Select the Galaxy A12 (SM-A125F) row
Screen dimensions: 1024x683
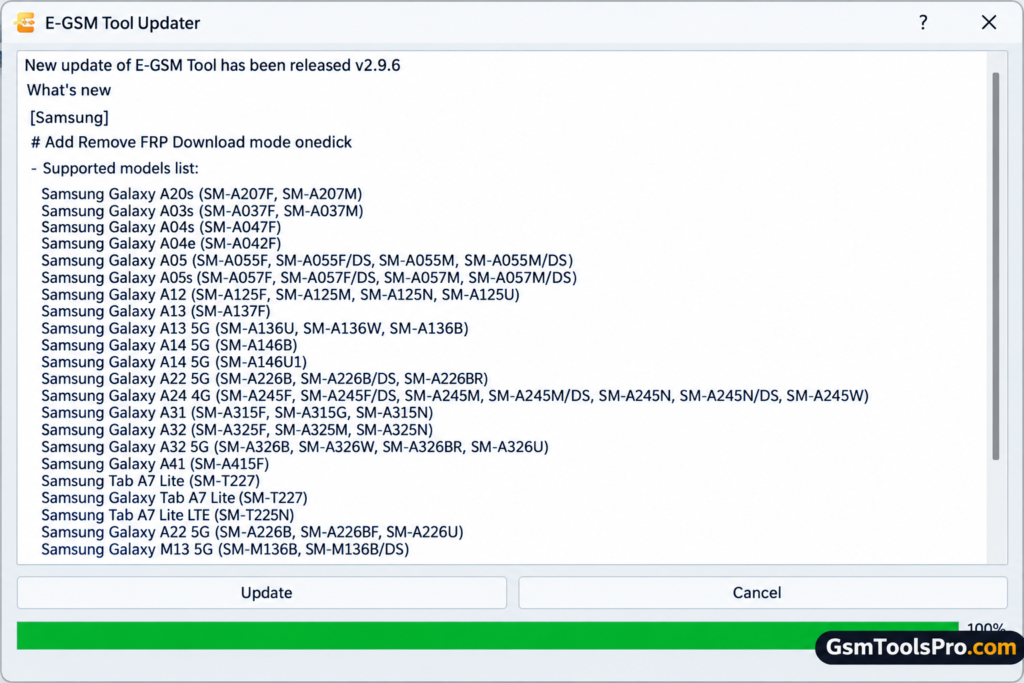click(x=281, y=294)
